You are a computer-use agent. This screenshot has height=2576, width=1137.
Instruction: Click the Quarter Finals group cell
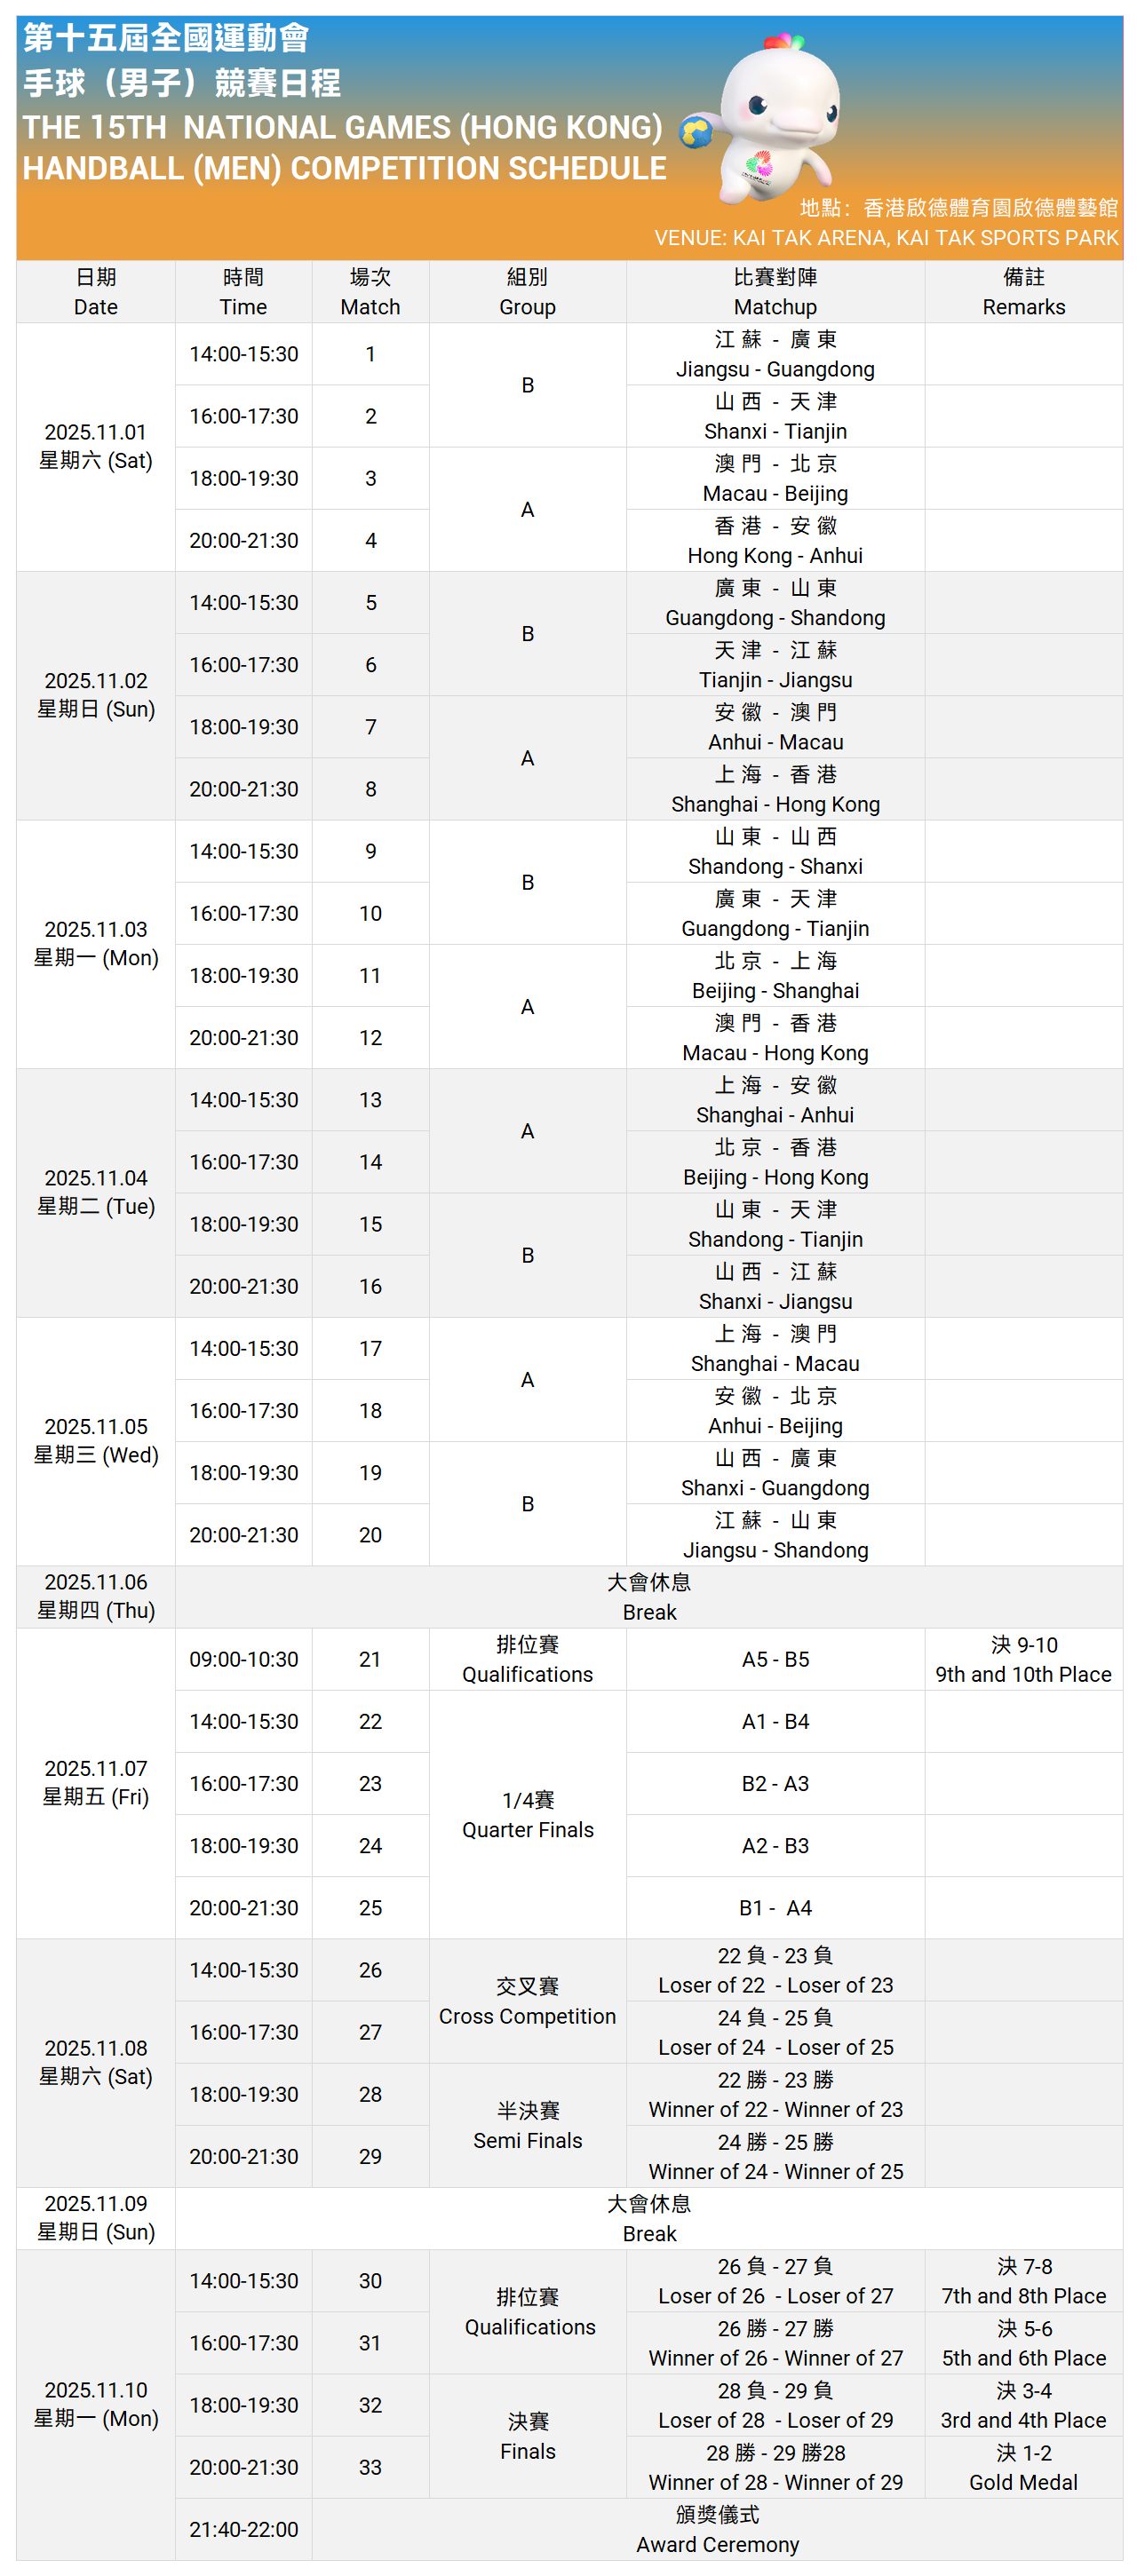527,1814
